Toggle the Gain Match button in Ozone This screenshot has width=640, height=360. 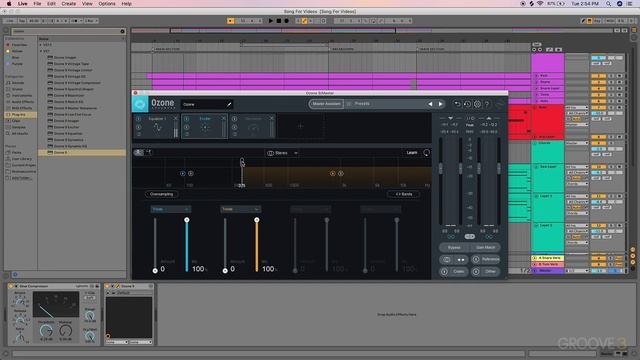point(485,247)
